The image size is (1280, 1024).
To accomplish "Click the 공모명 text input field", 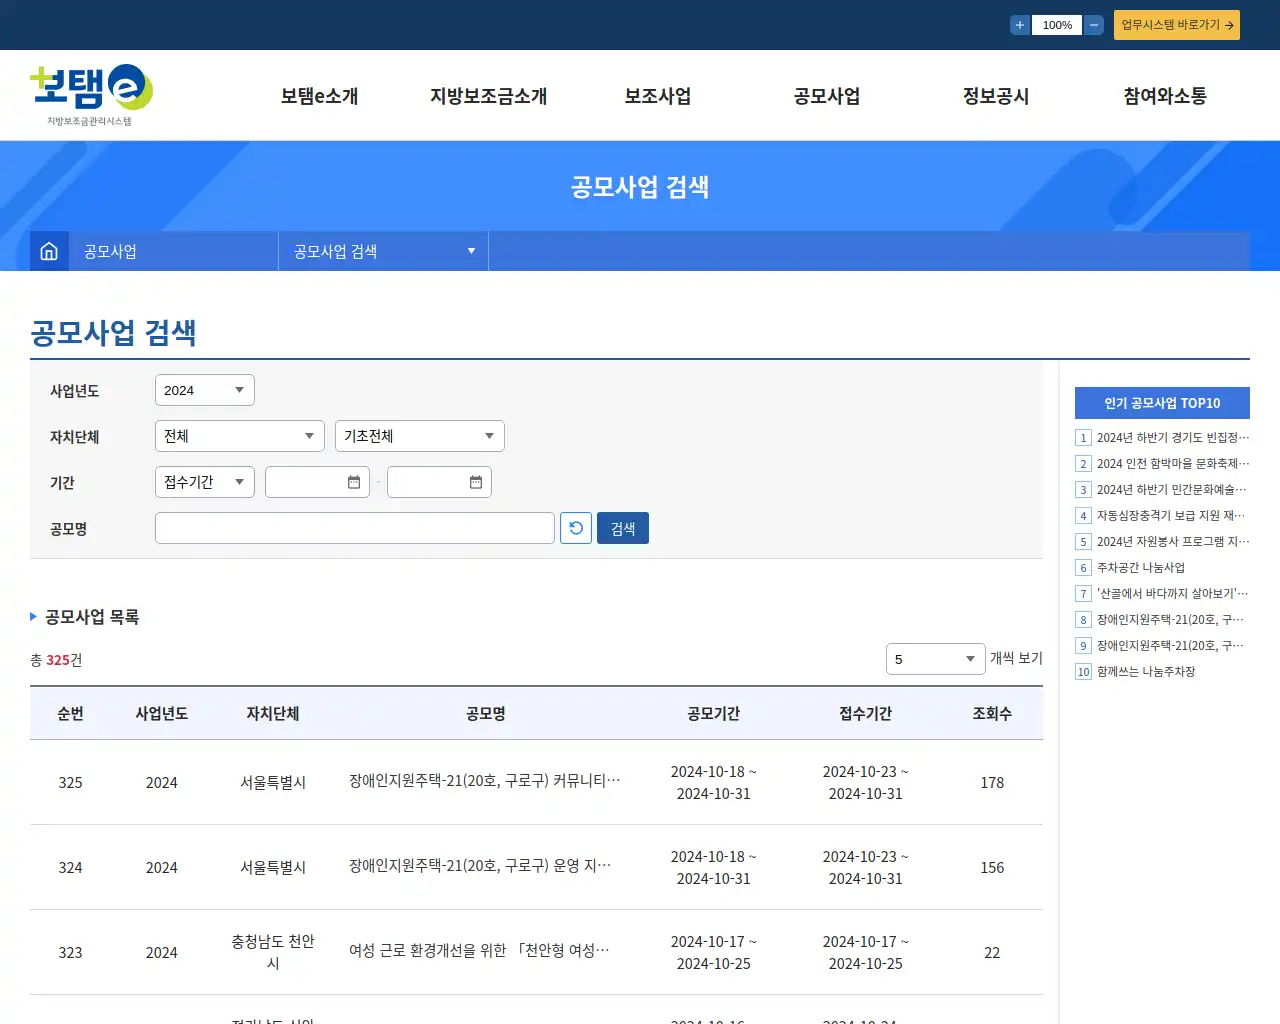I will click(x=355, y=528).
